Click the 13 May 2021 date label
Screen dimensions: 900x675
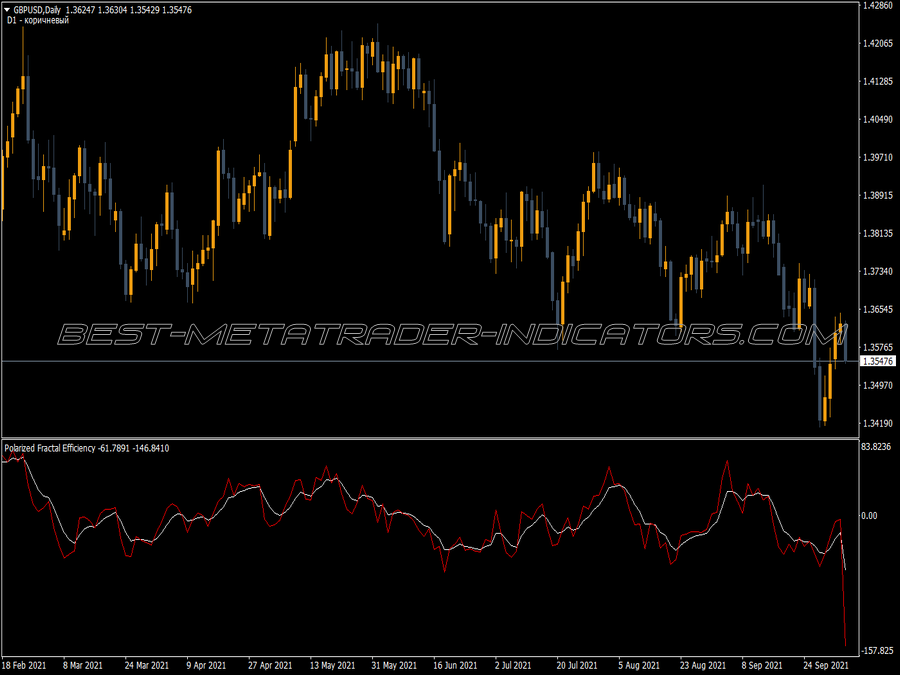coord(332,666)
